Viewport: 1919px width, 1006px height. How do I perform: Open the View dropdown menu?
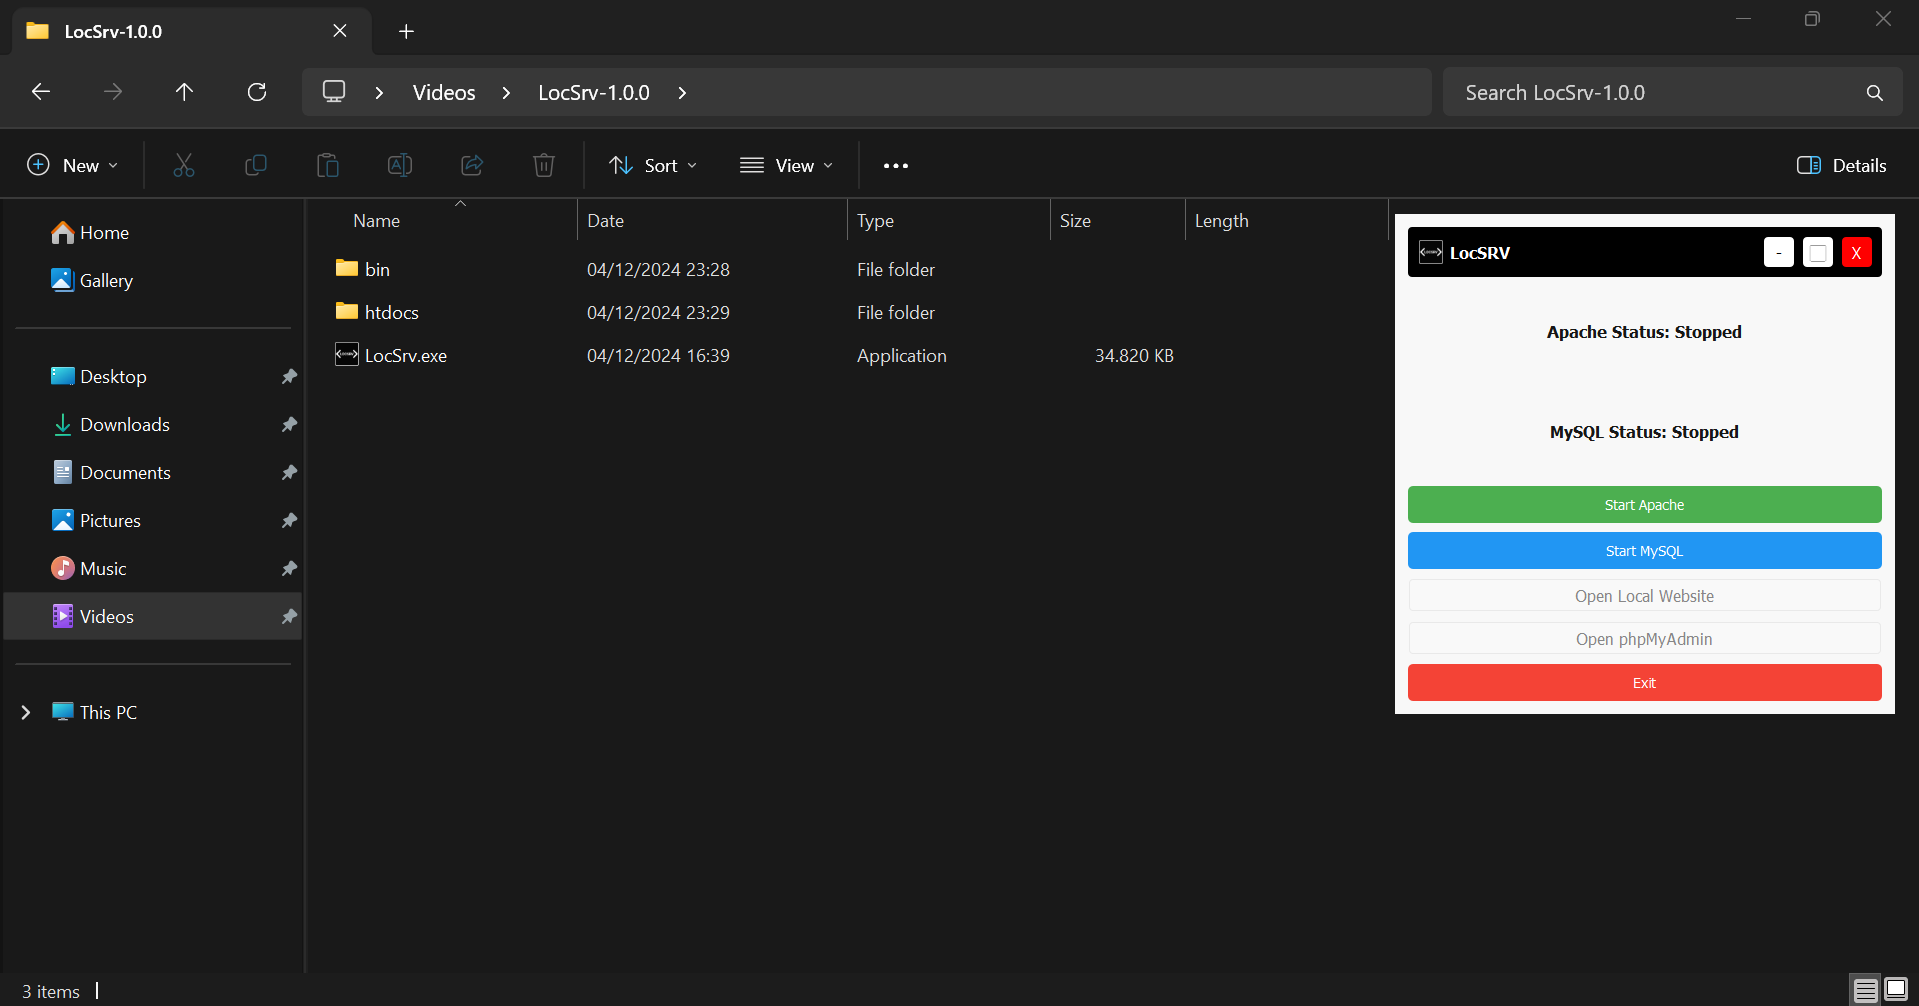[x=786, y=166]
